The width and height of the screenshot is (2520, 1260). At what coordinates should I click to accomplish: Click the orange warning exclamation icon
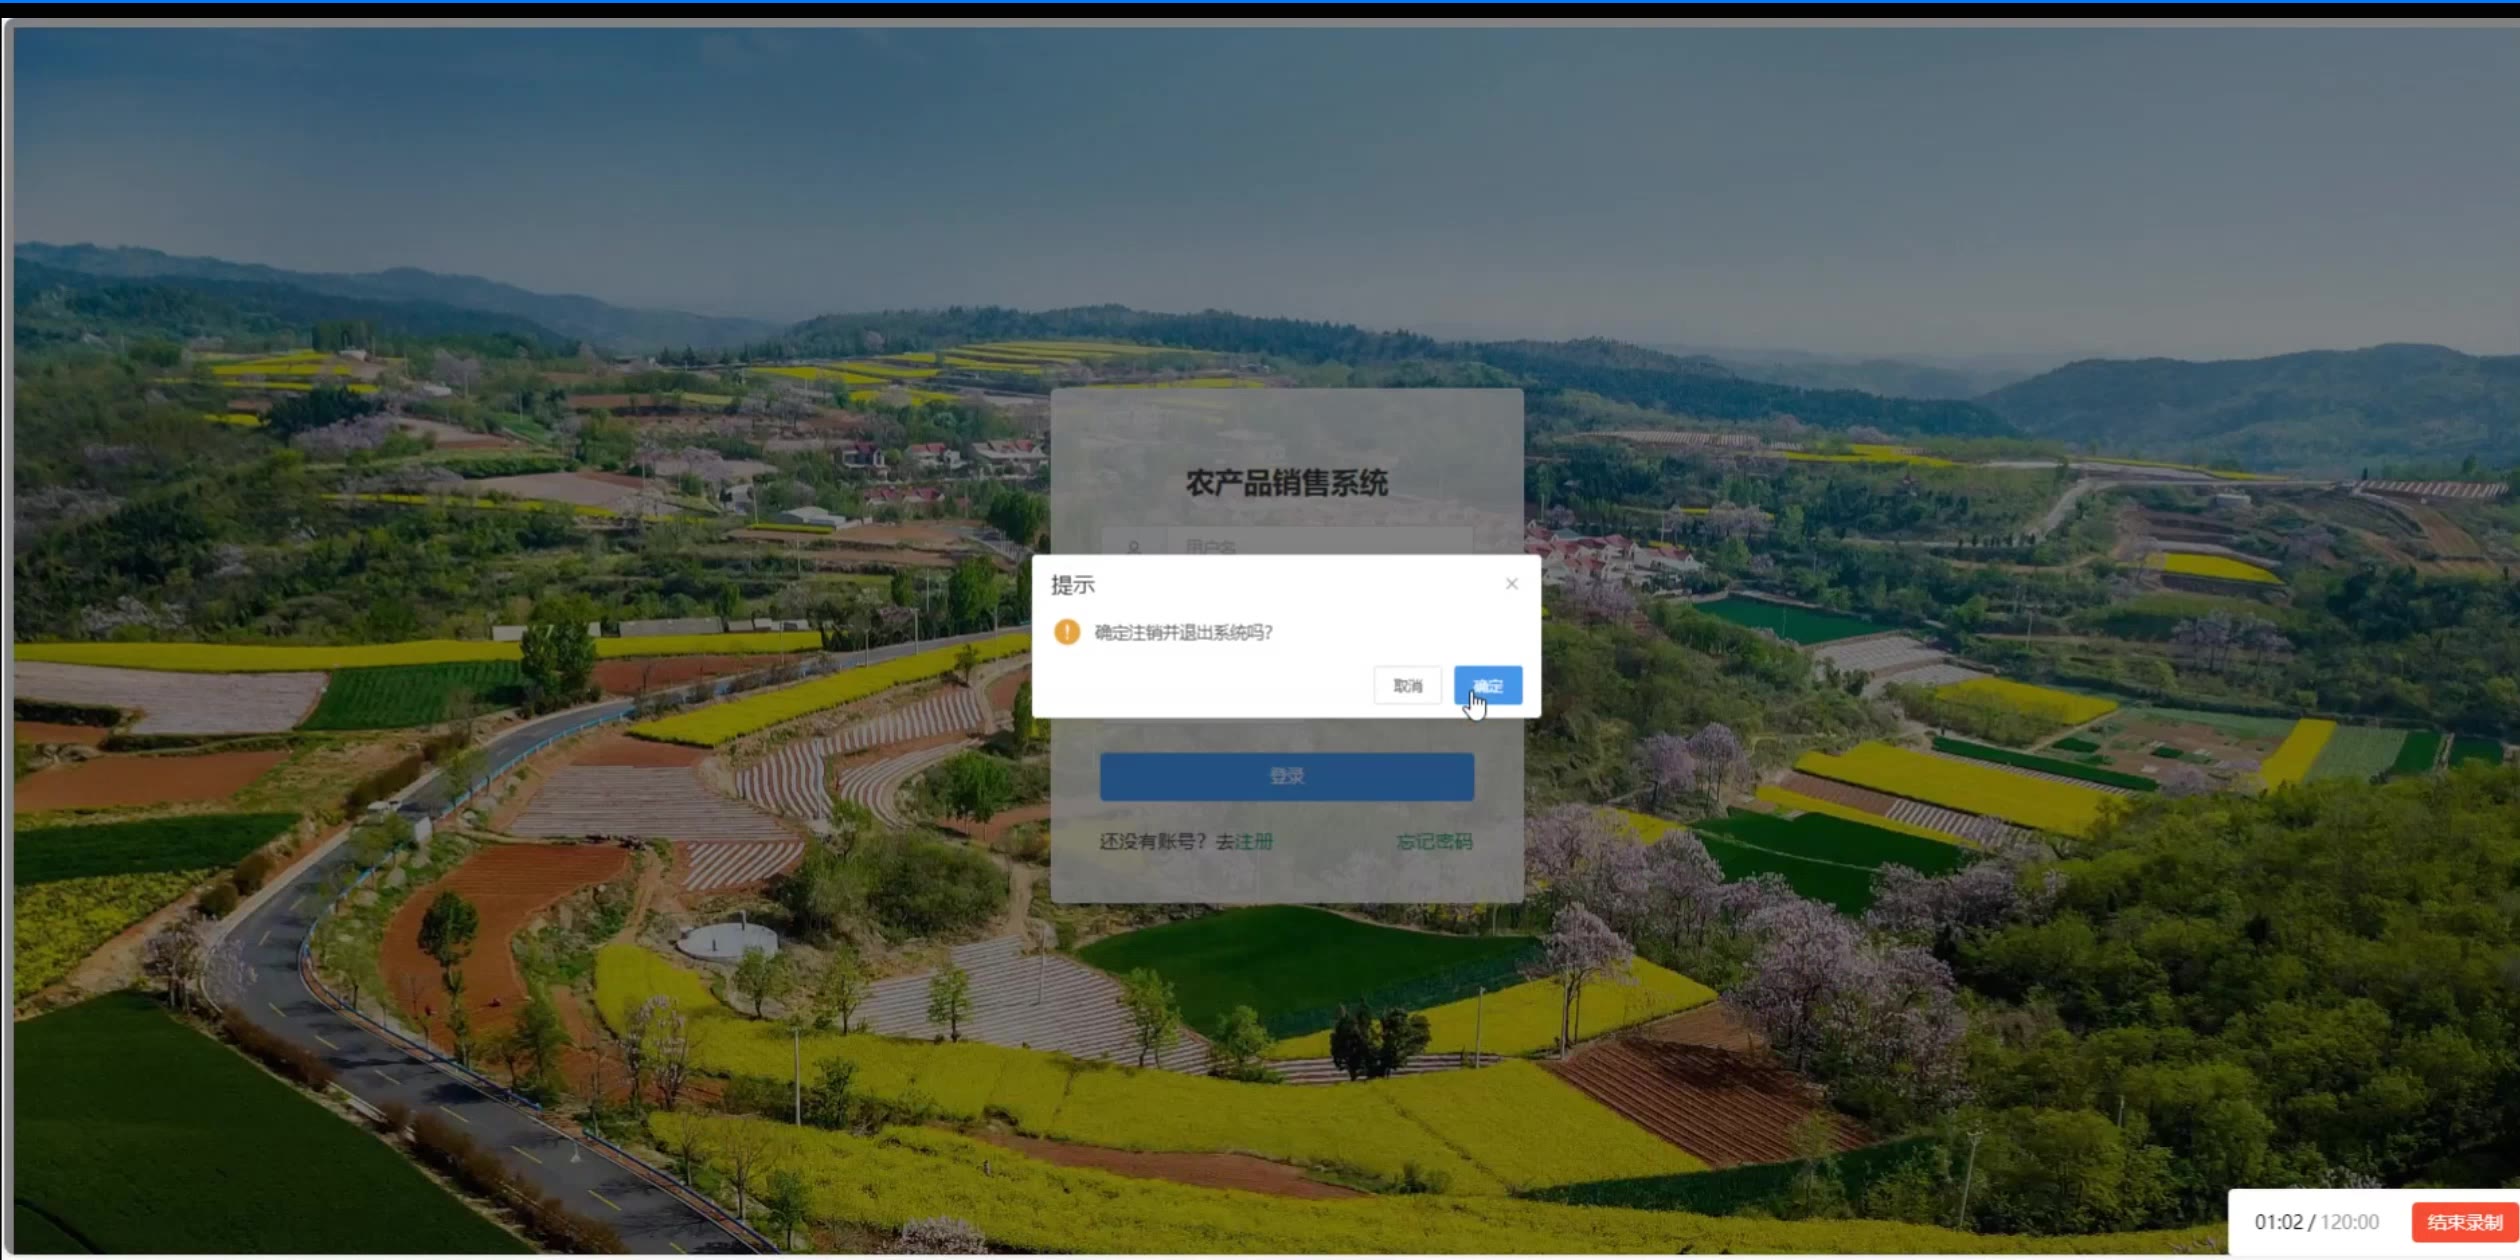(x=1067, y=632)
